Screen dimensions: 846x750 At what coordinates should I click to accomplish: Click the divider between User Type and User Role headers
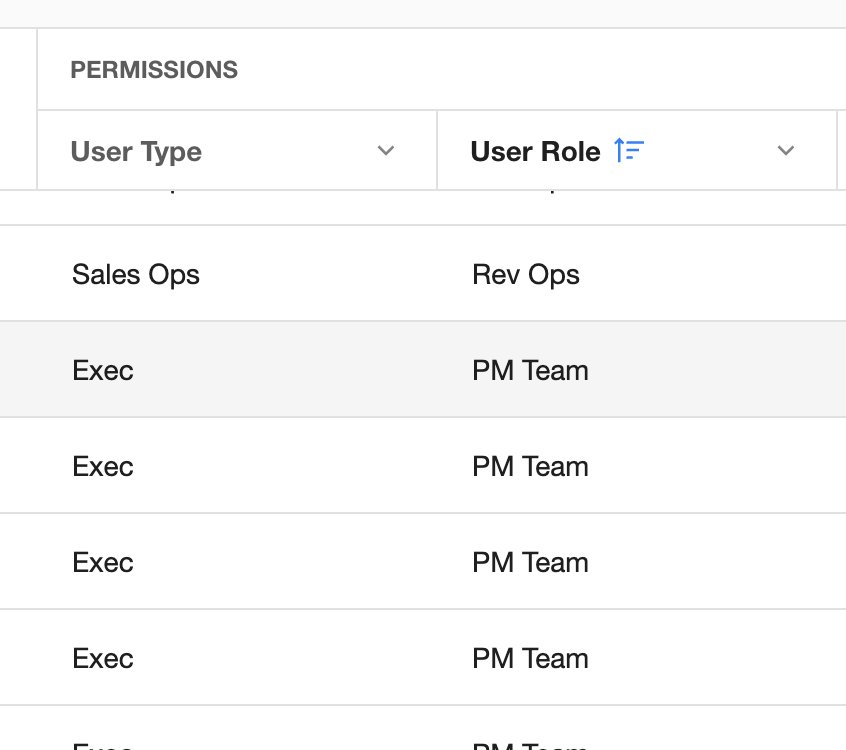437,150
